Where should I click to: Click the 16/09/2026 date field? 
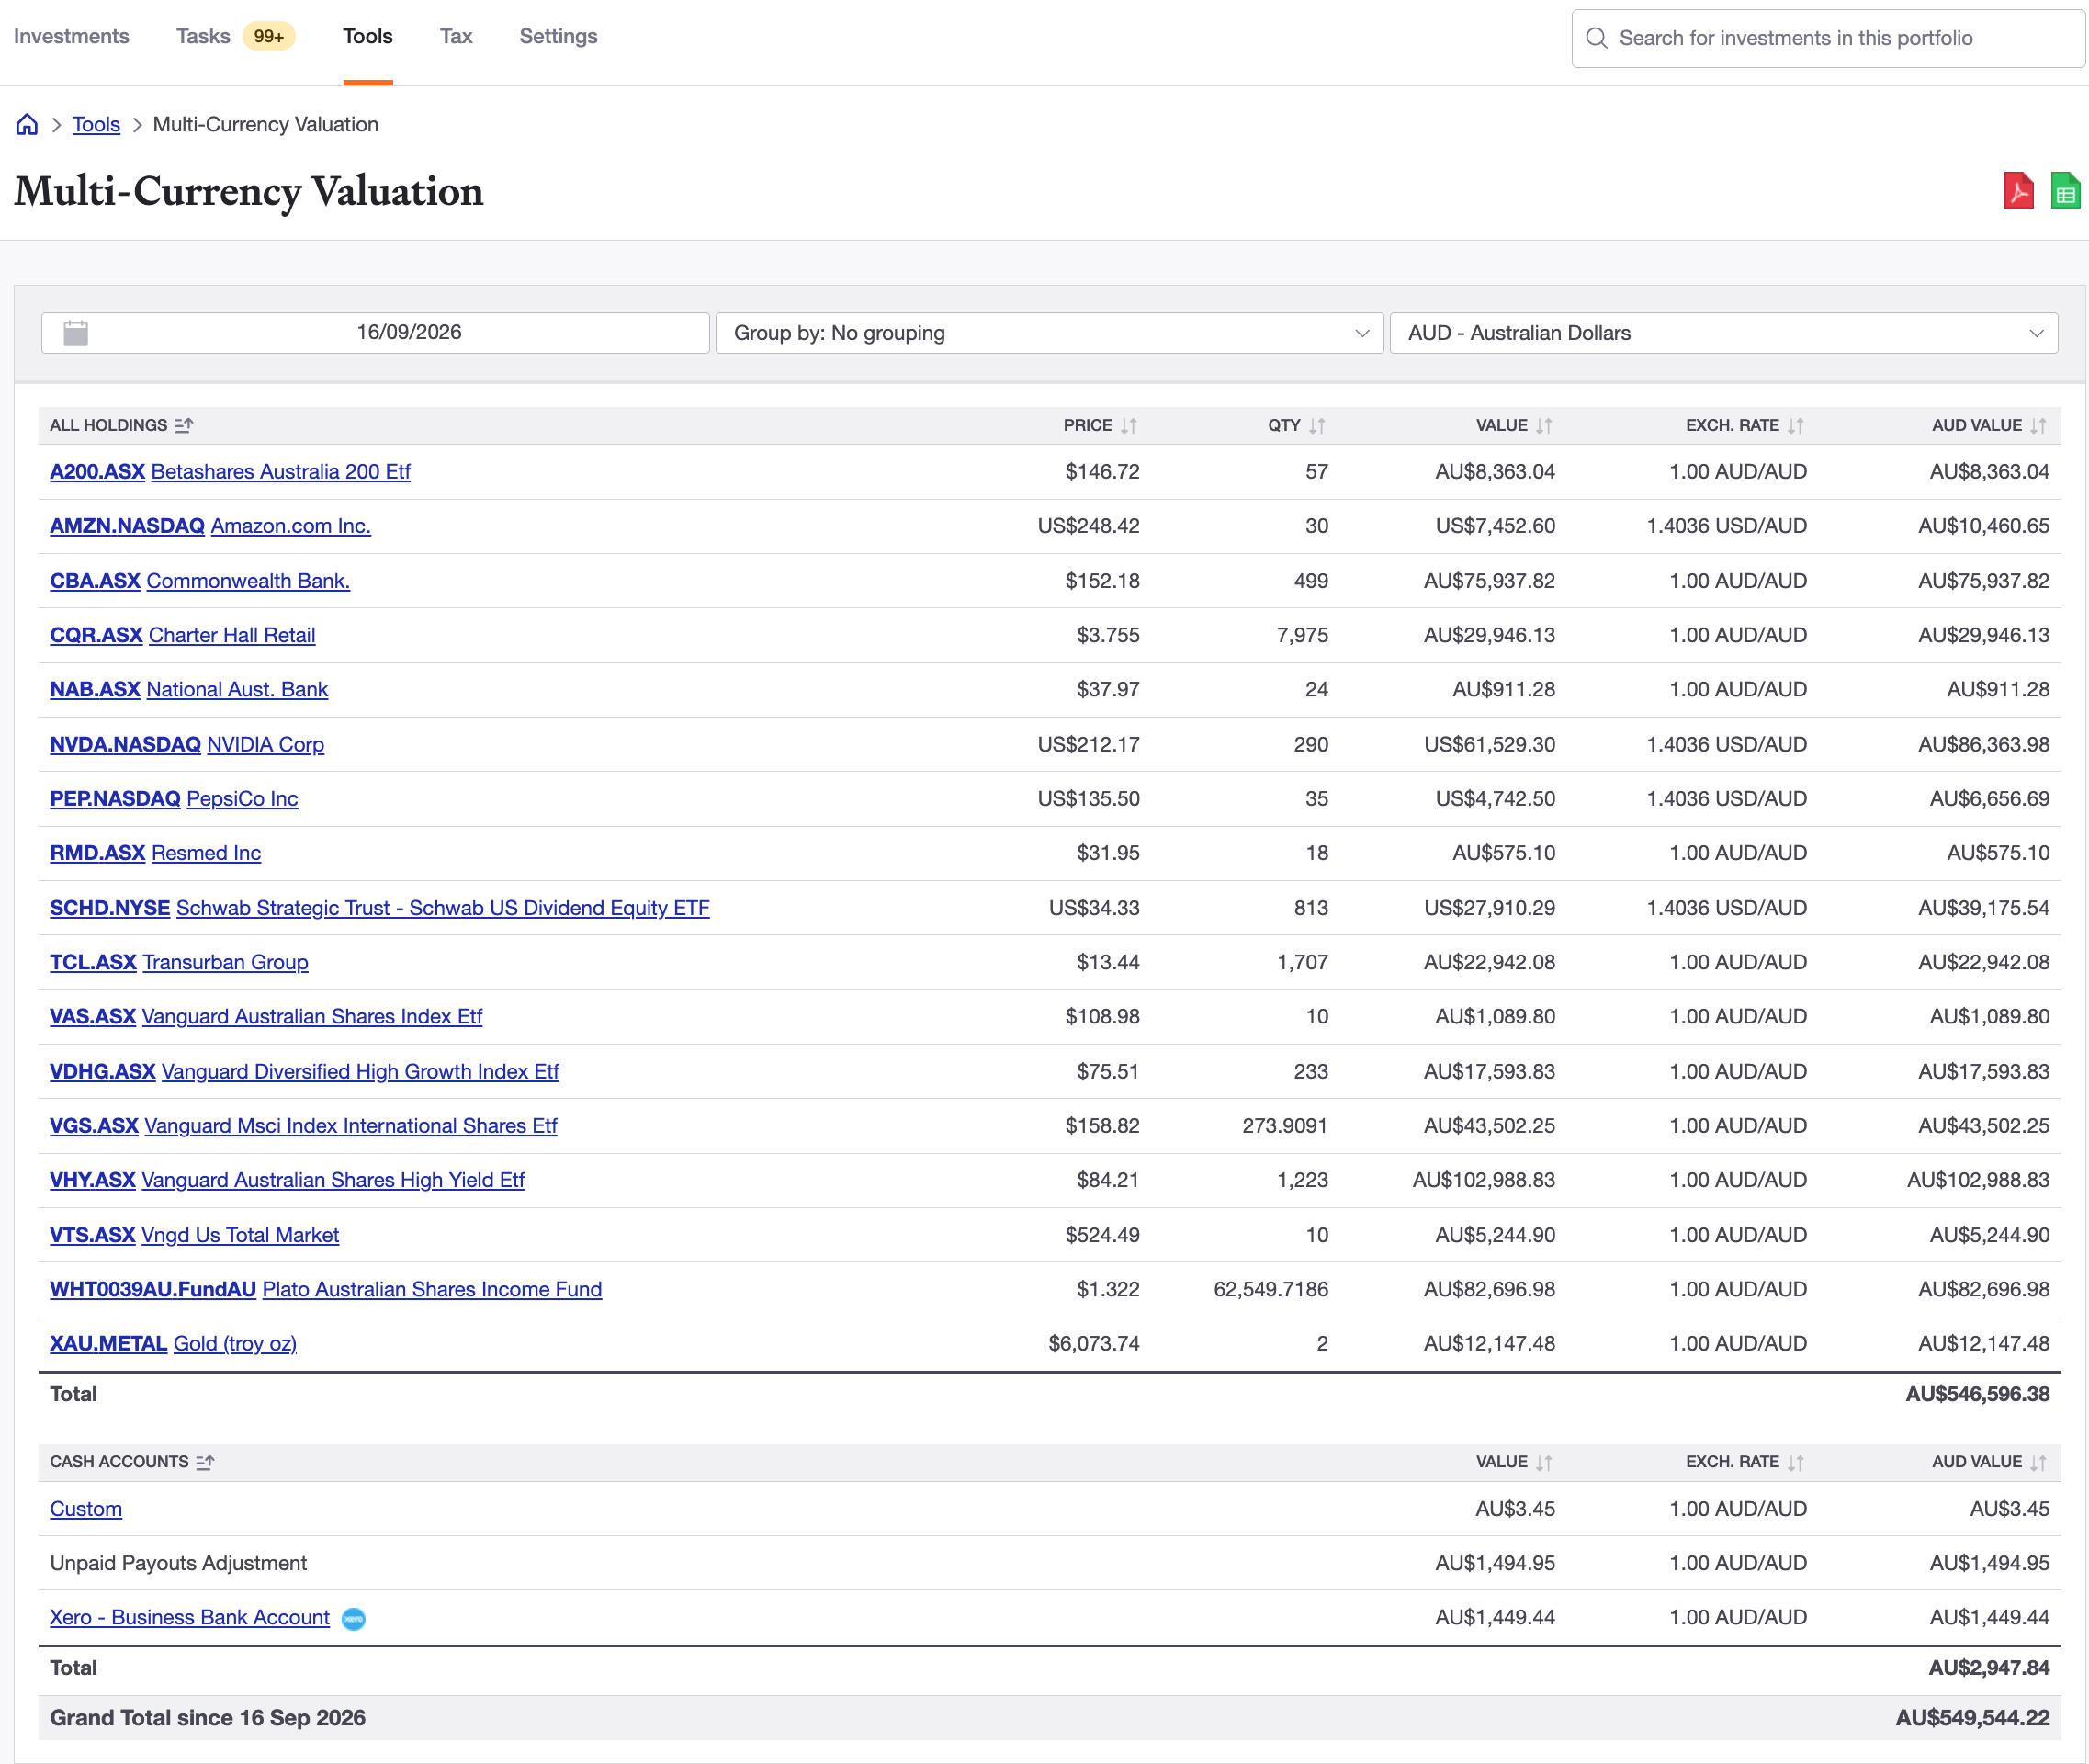coord(375,333)
